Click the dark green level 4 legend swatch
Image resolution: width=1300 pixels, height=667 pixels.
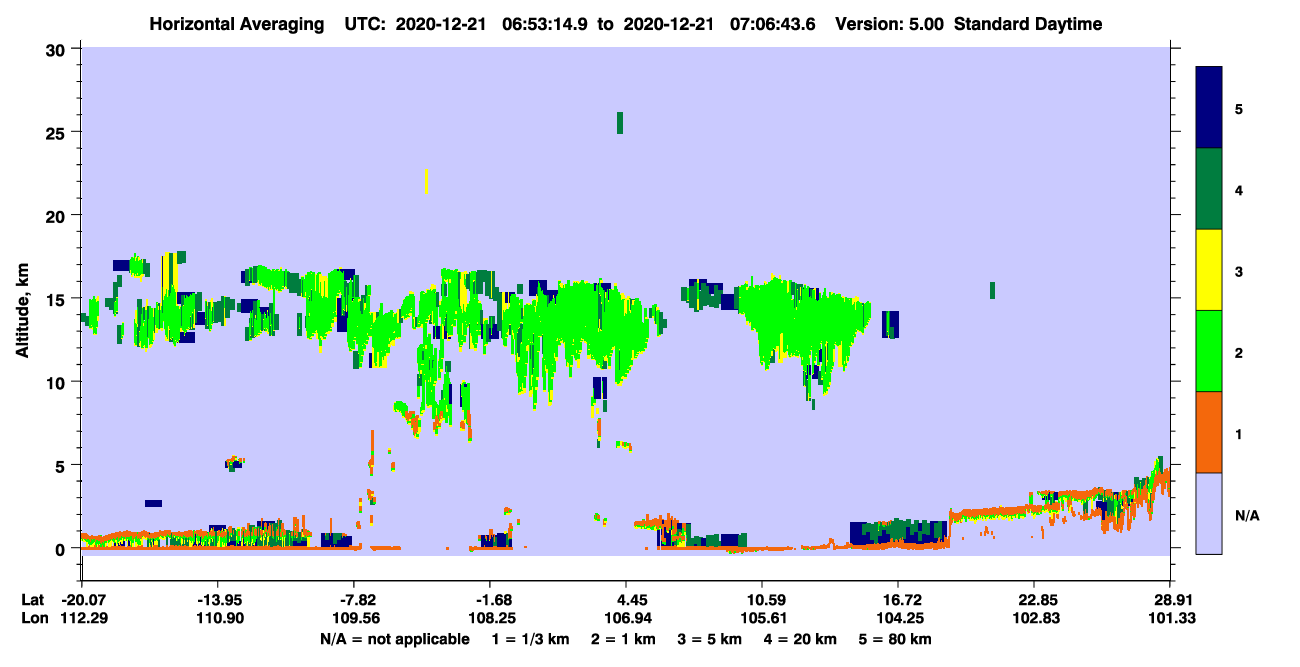click(x=1209, y=189)
